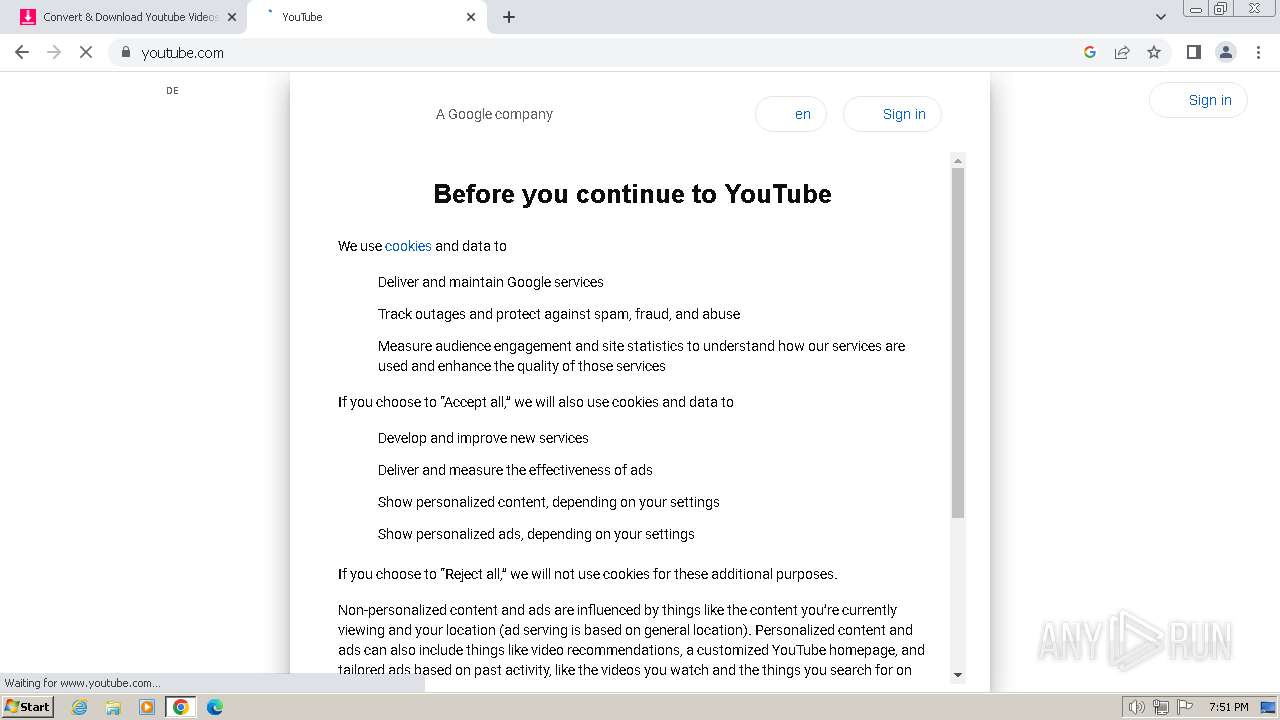This screenshot has width=1280, height=720.
Task: Change language with the en button
Action: (x=790, y=114)
